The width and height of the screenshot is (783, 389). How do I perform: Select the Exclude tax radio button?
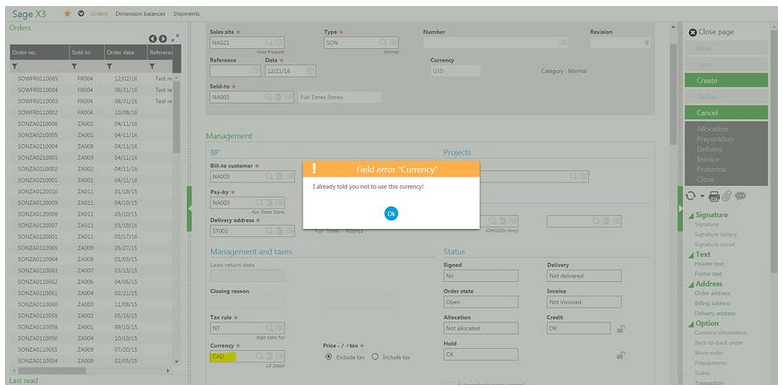click(x=328, y=357)
